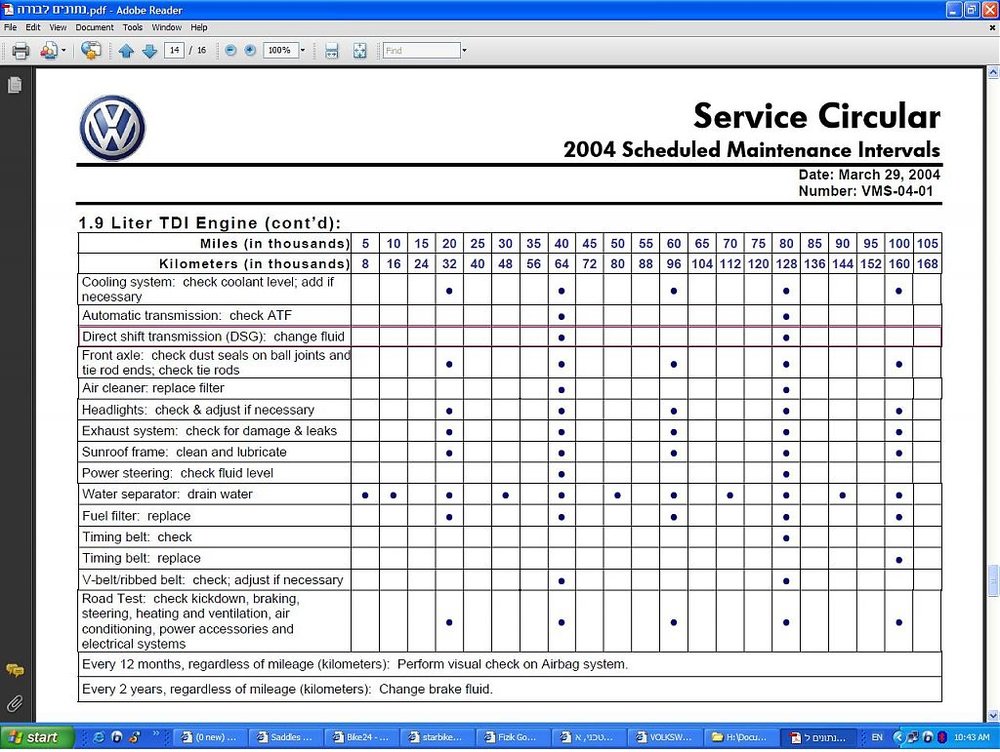Toggle scrolling mode fit-width icon

pyautogui.click(x=332, y=50)
